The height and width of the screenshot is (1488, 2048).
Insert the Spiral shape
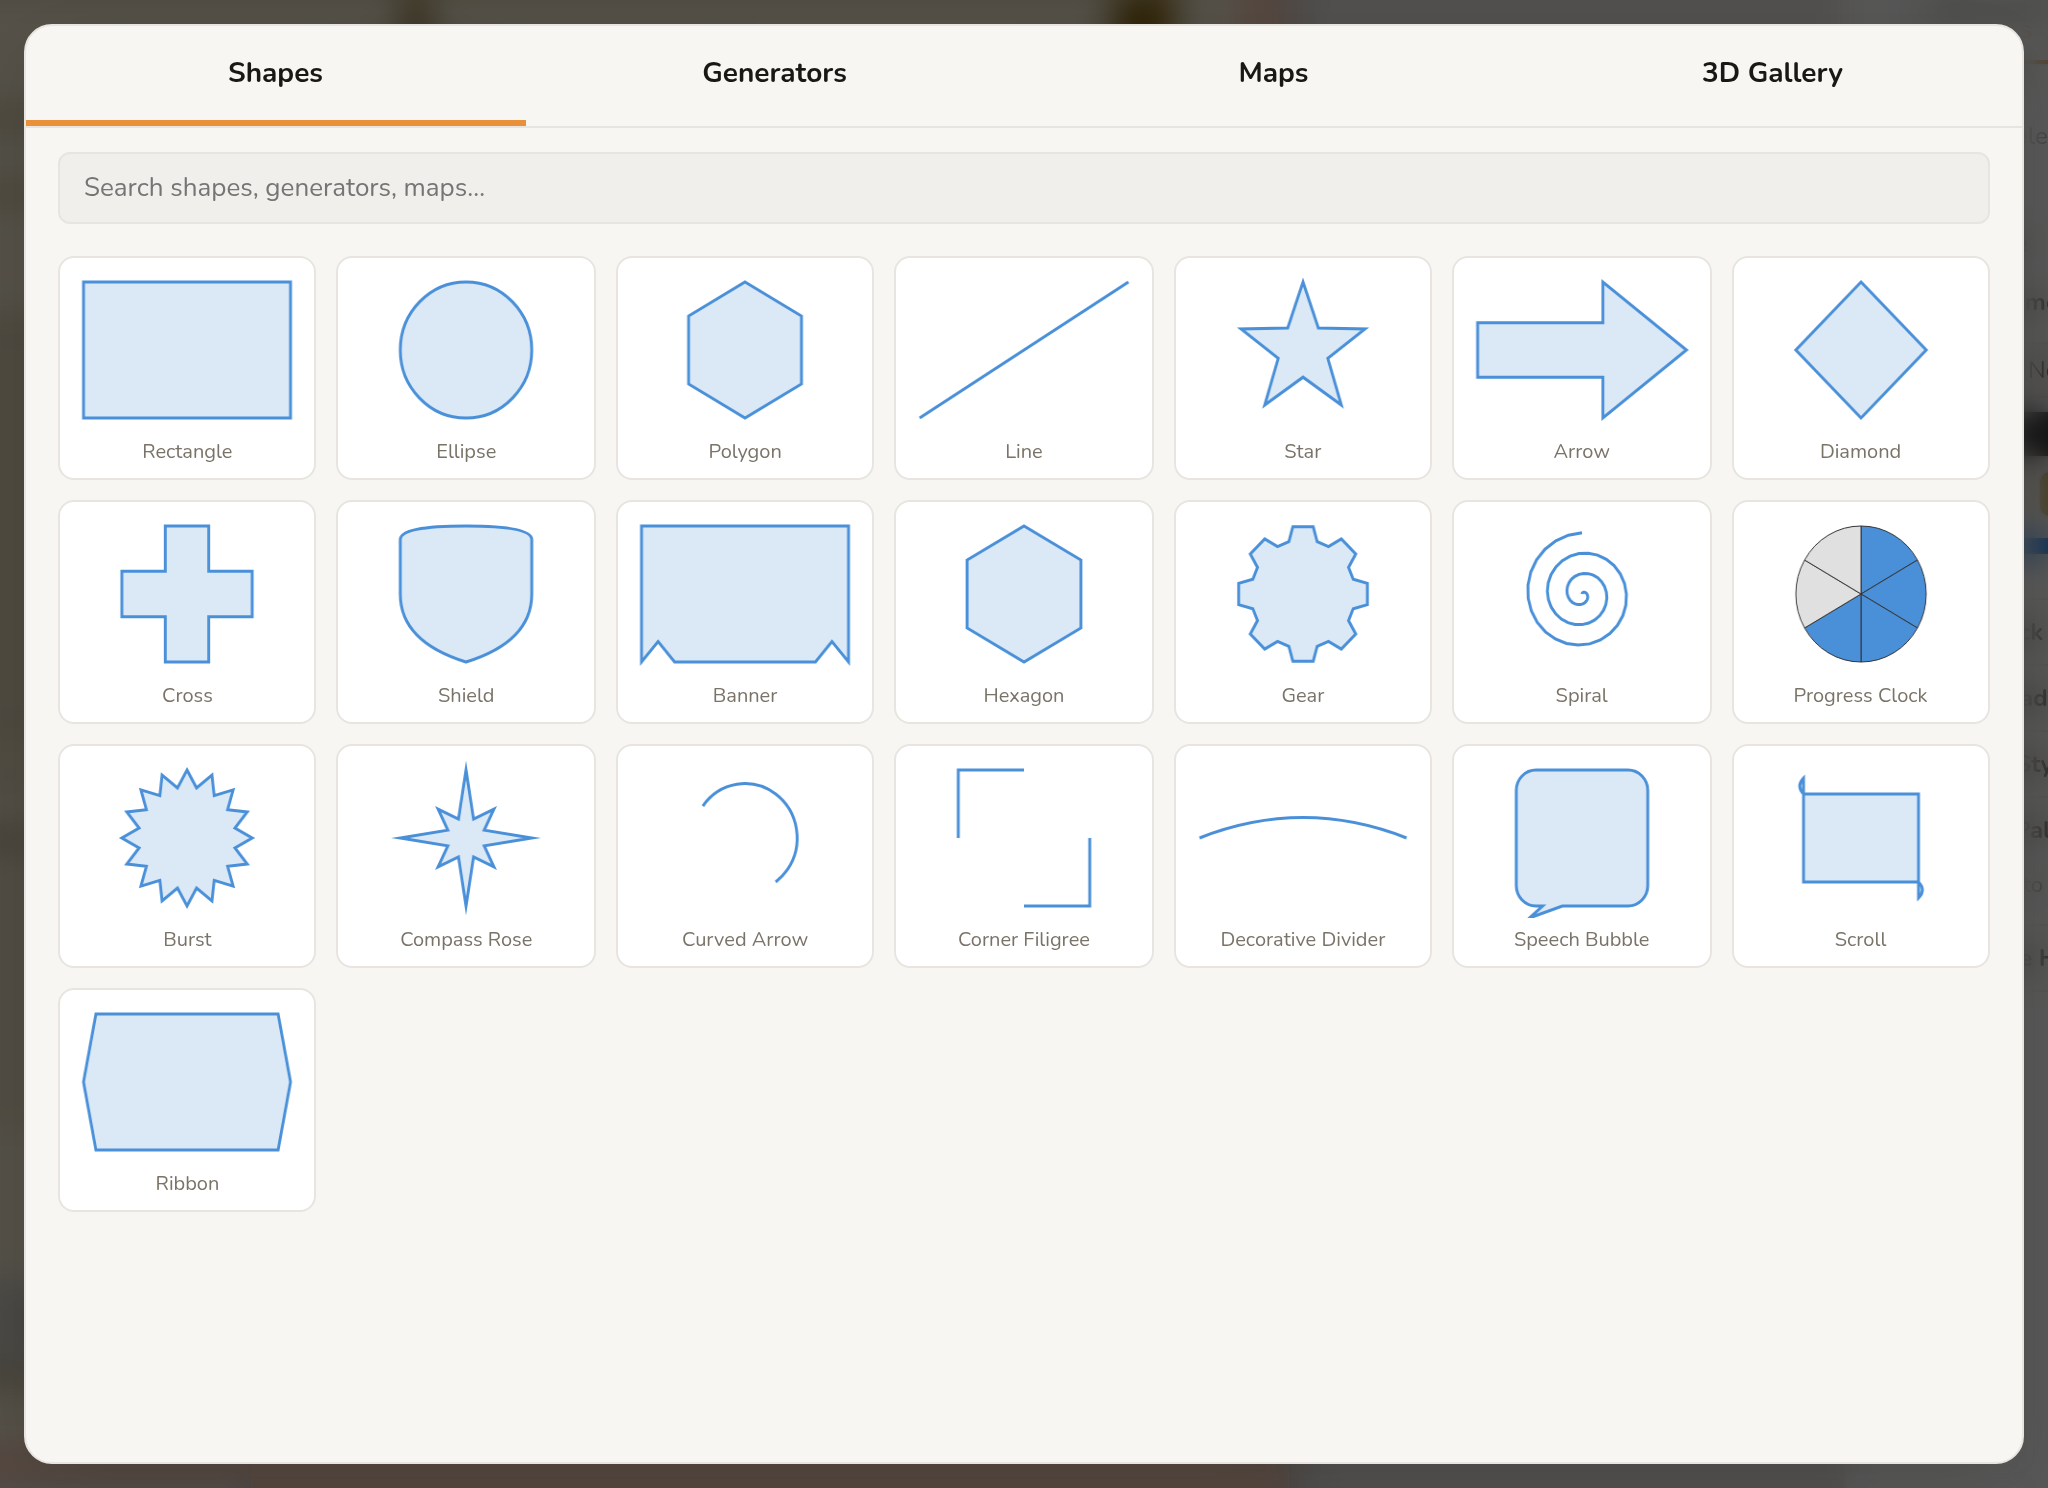(1582, 612)
